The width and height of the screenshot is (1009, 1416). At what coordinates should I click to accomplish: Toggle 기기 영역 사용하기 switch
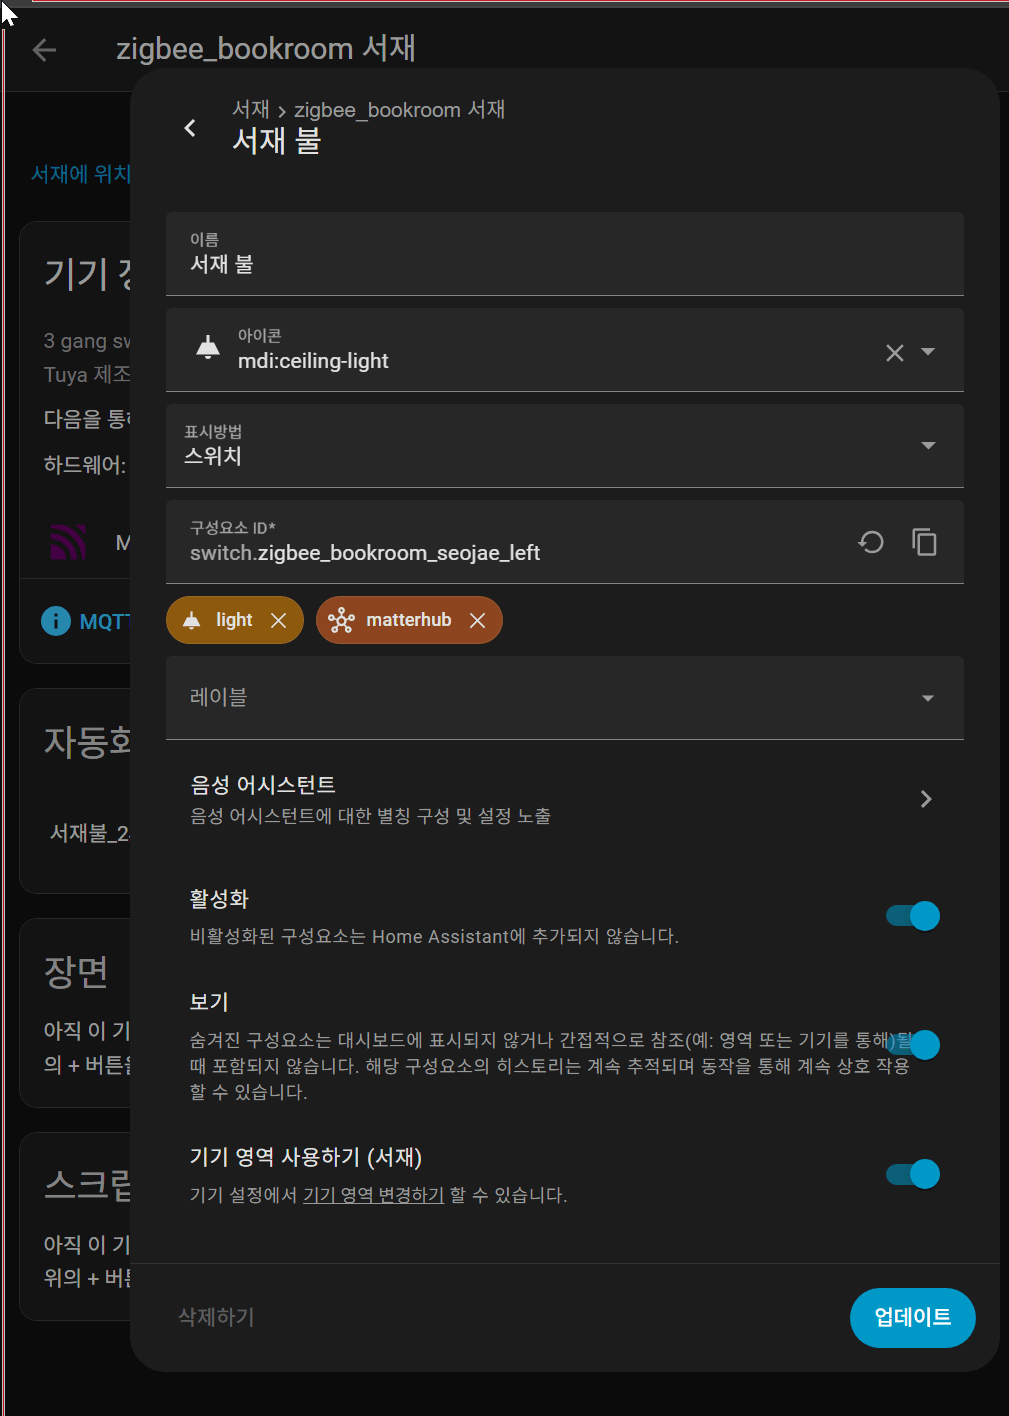(x=913, y=1174)
